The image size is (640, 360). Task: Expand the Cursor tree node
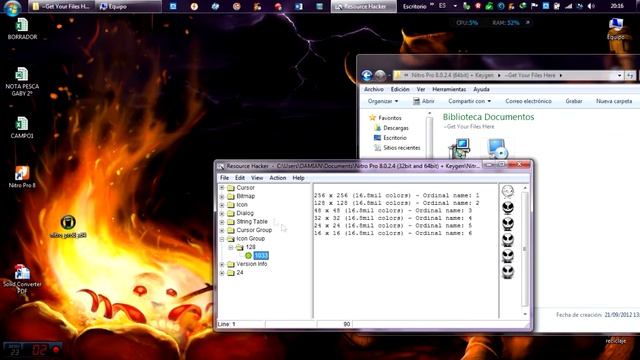point(222,188)
